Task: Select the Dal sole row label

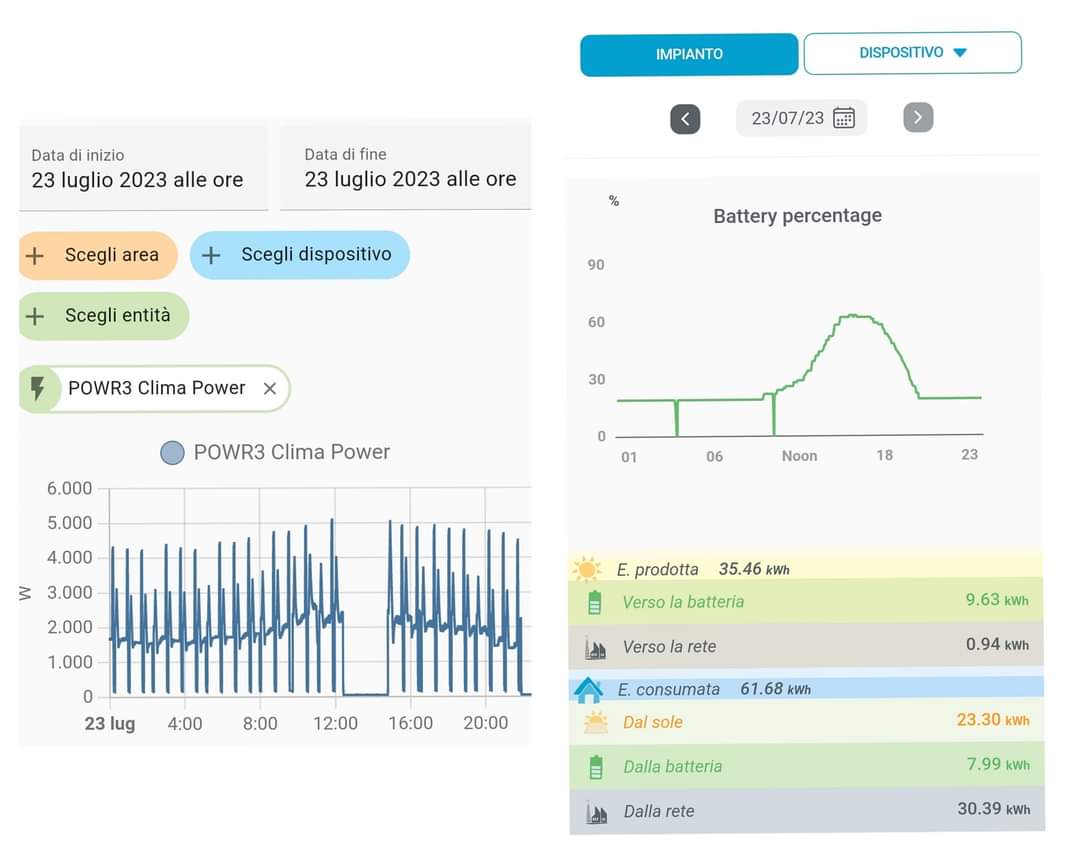Action: pyautogui.click(x=653, y=722)
